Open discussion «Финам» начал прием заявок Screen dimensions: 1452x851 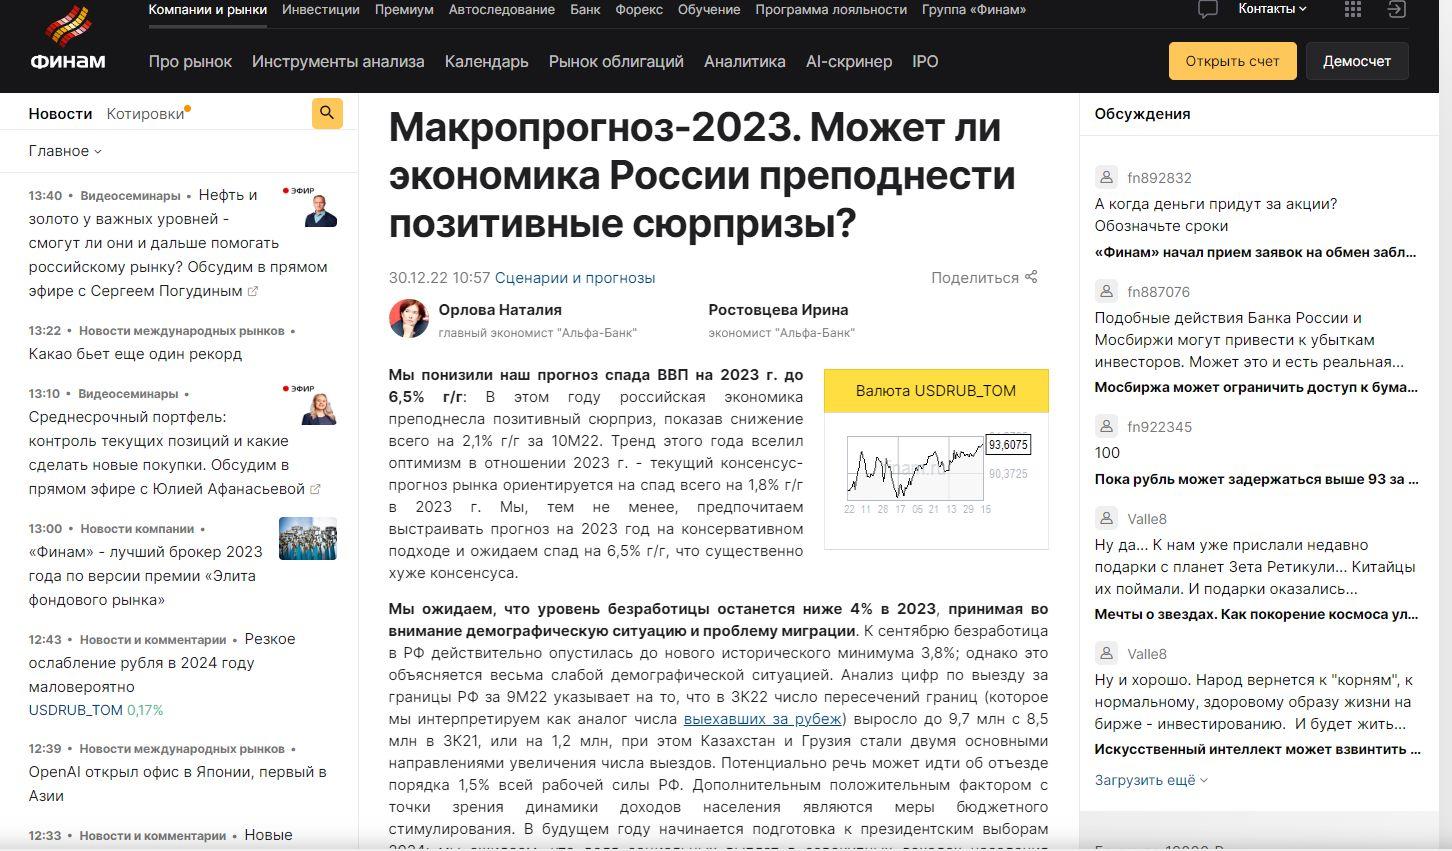[1256, 252]
